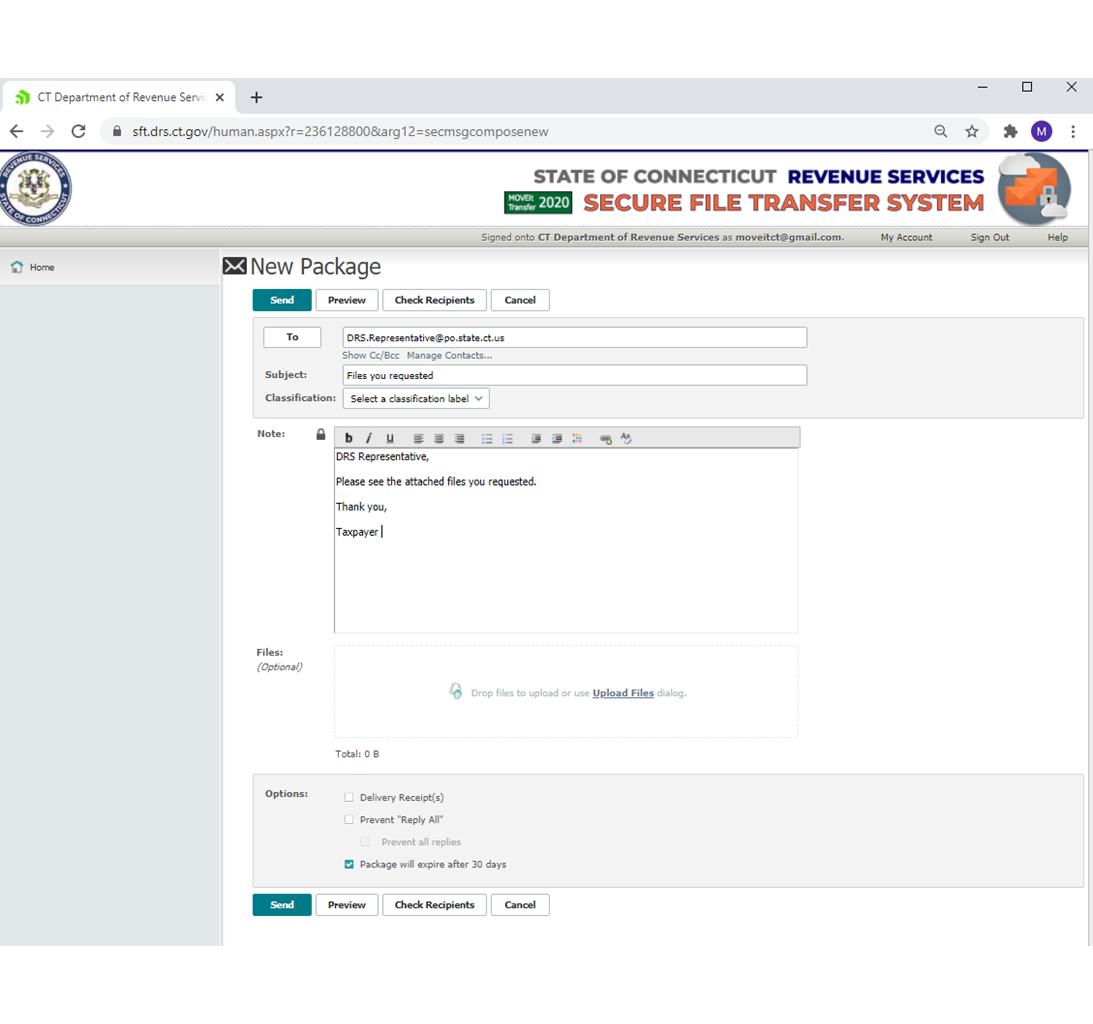Insert a numbered list in the note
The width and height of the screenshot is (1093, 1024).
pyautogui.click(x=508, y=439)
